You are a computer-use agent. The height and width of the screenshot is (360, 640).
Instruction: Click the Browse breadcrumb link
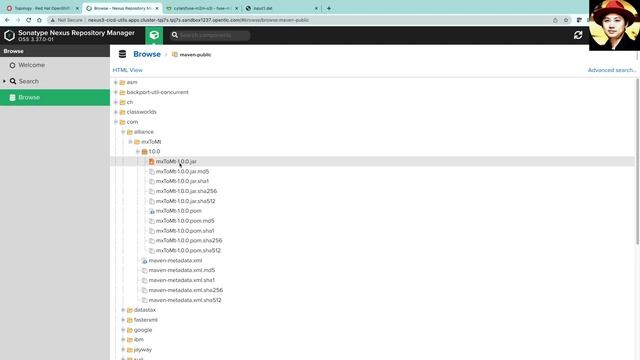click(x=147, y=54)
